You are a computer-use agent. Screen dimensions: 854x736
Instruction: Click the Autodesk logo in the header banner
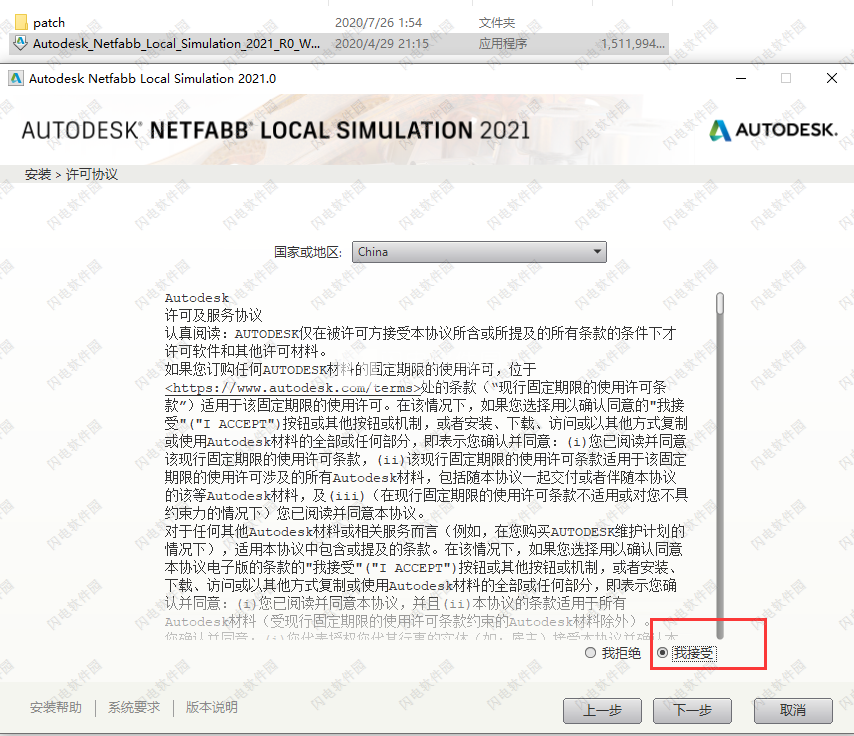(x=773, y=130)
